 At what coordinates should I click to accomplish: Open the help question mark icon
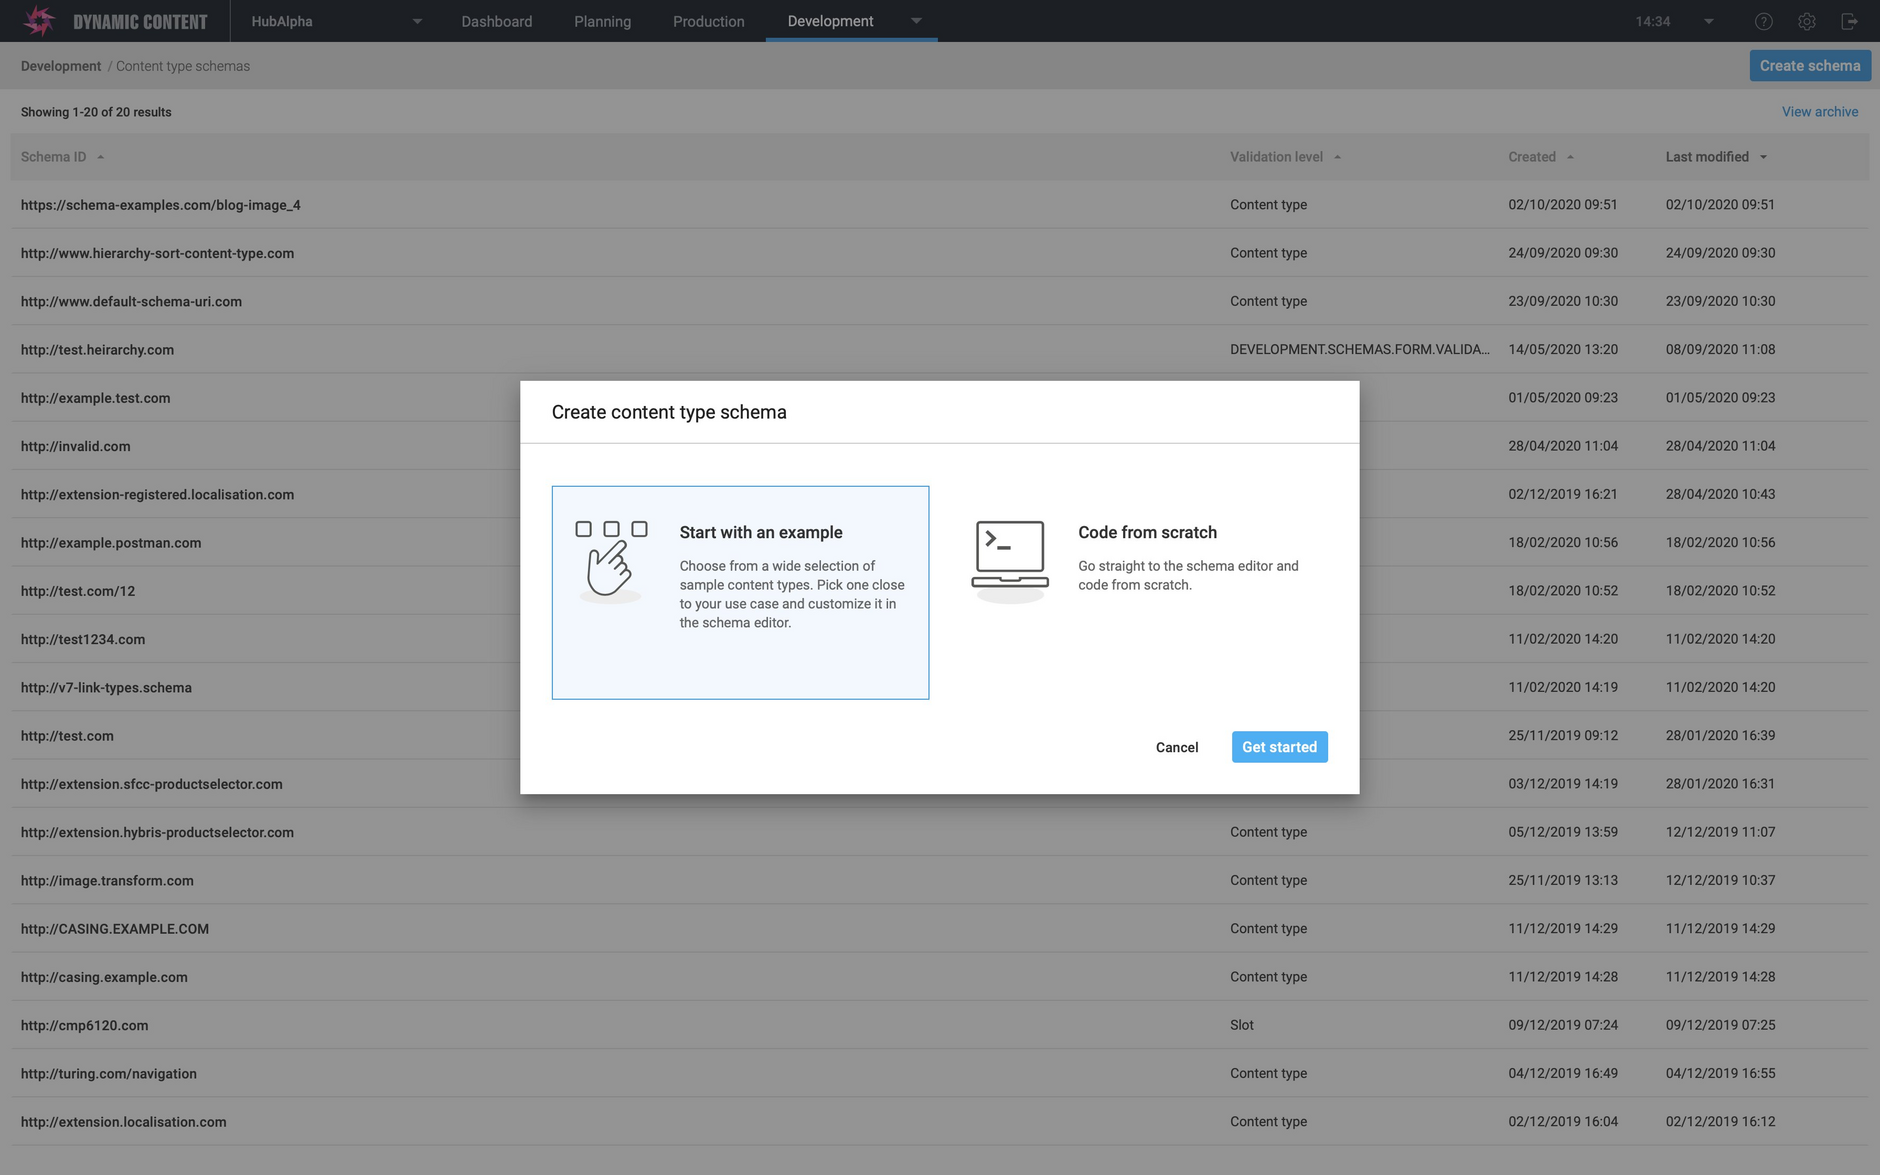tap(1764, 21)
